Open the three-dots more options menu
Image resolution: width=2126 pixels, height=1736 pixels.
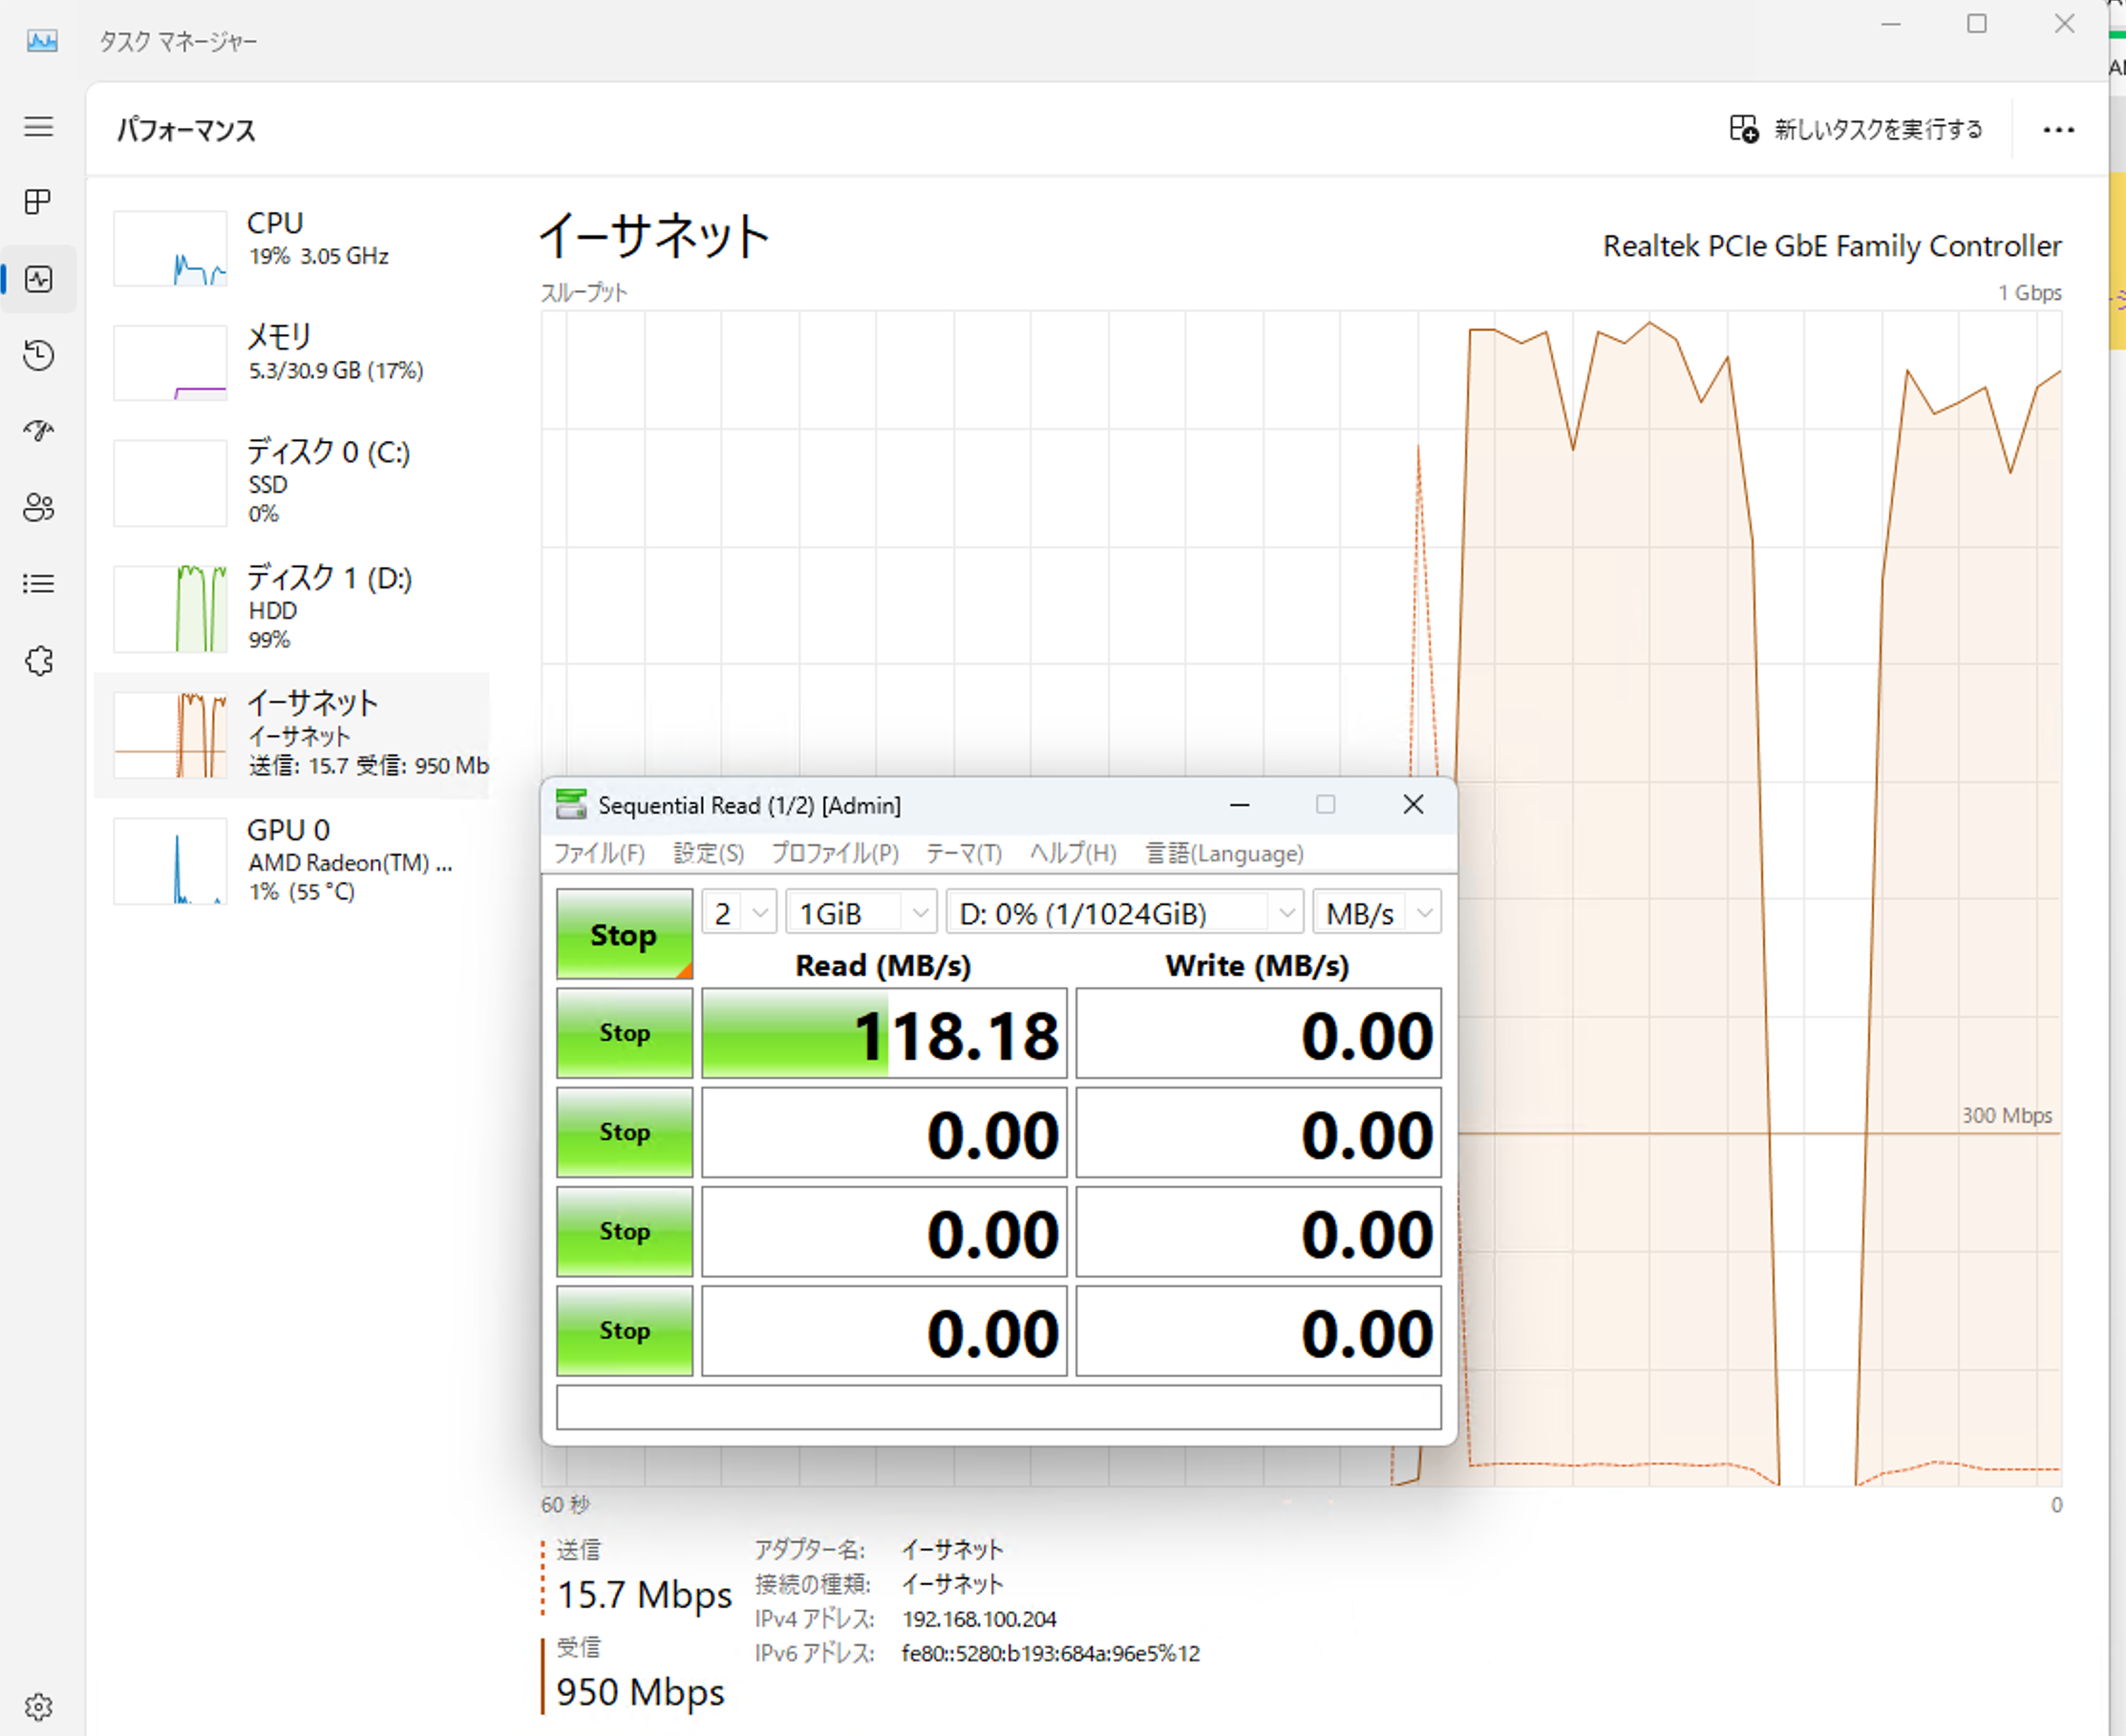2058,130
